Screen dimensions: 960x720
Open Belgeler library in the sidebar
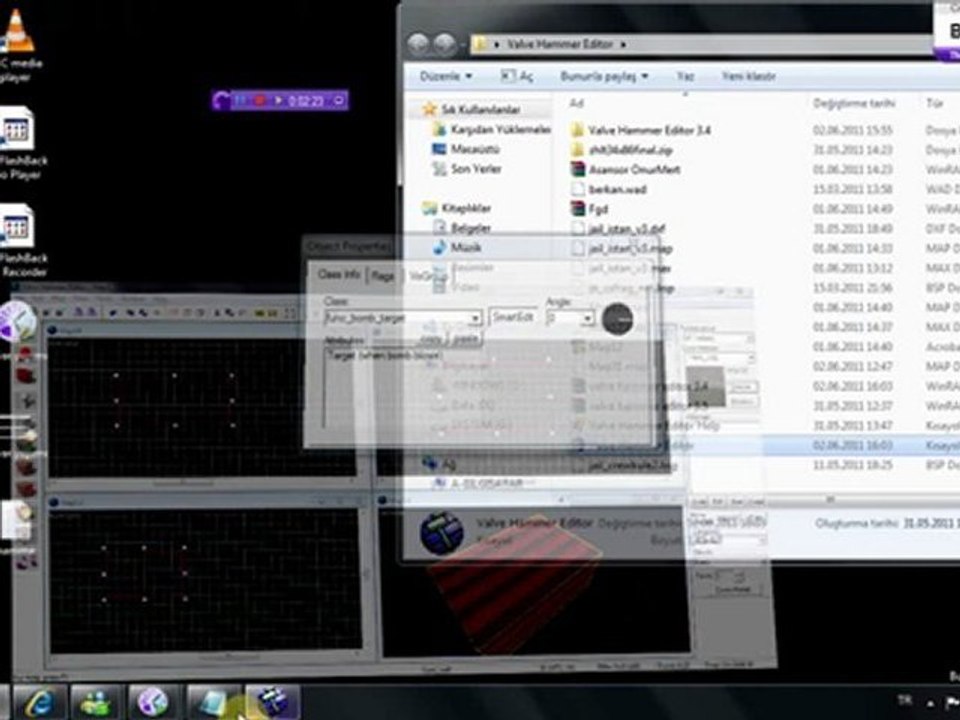coord(462,228)
